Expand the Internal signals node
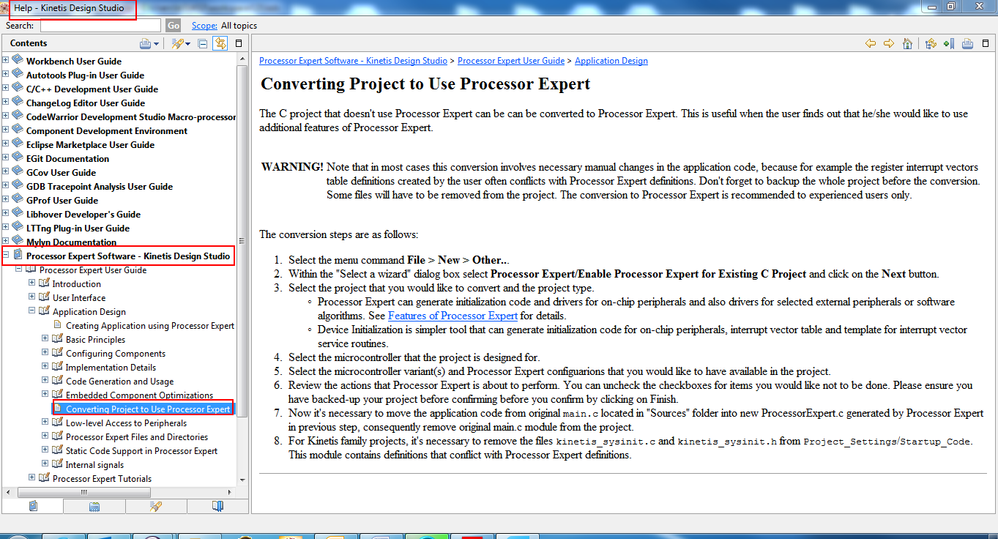The width and height of the screenshot is (998, 539). (45, 463)
